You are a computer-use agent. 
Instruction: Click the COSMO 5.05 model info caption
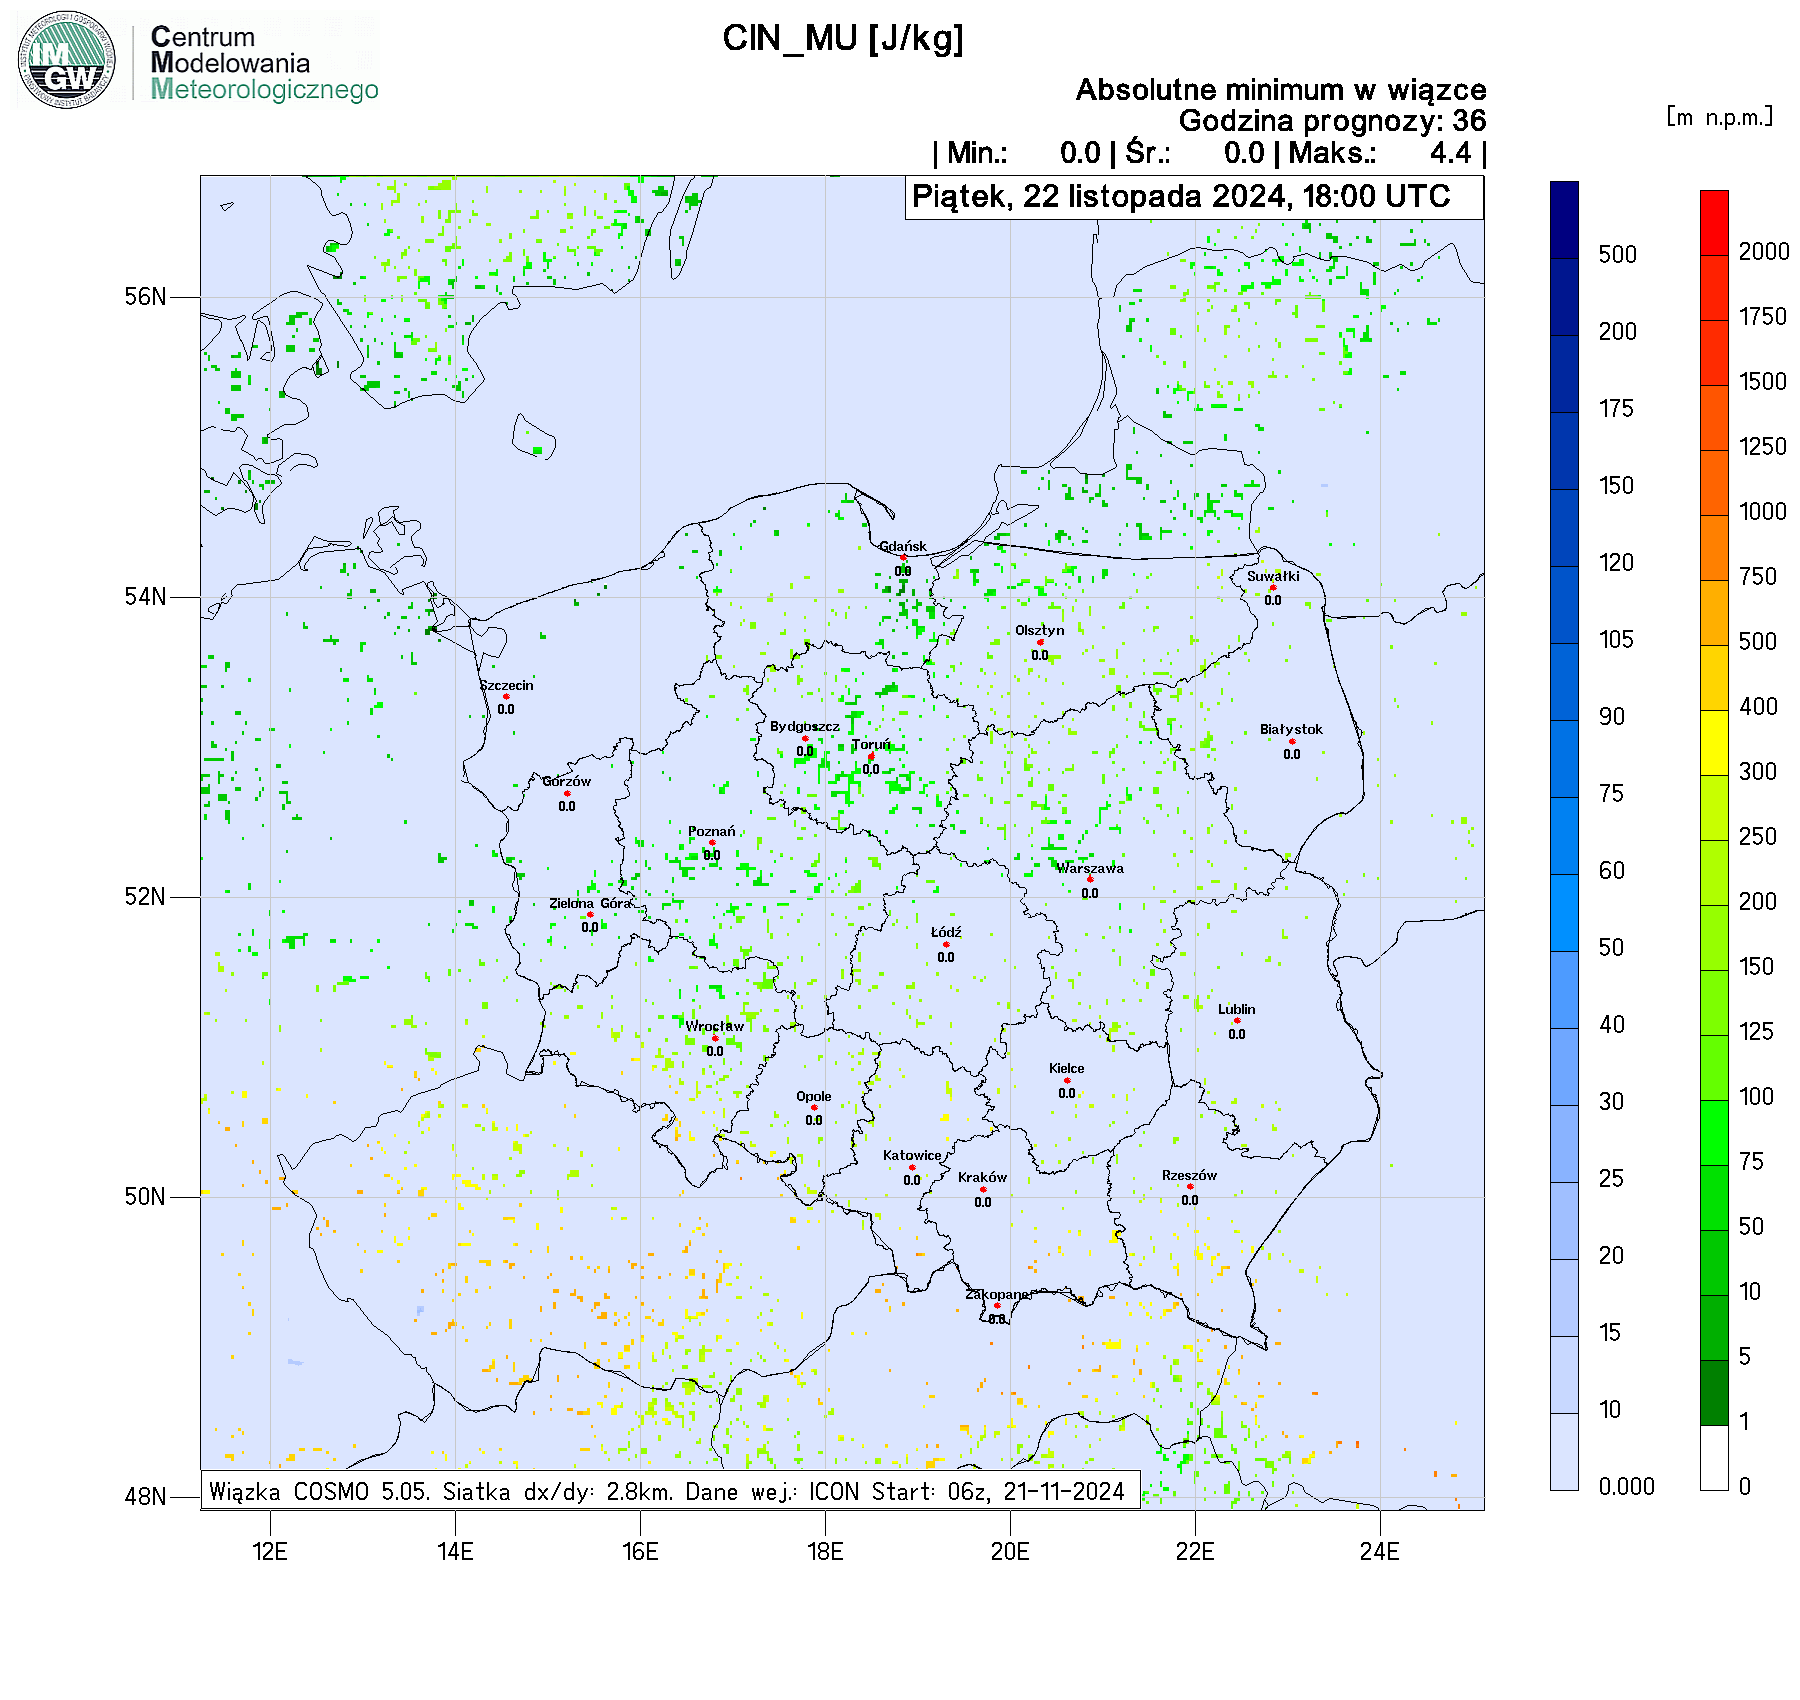tap(670, 1491)
